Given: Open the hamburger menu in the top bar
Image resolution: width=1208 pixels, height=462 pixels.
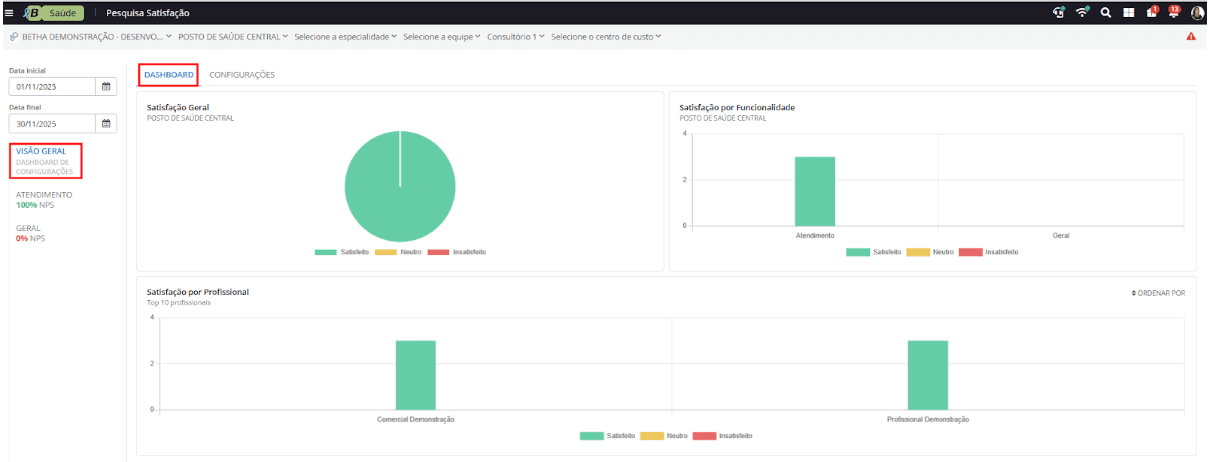Looking at the screenshot, I should click(x=9, y=13).
